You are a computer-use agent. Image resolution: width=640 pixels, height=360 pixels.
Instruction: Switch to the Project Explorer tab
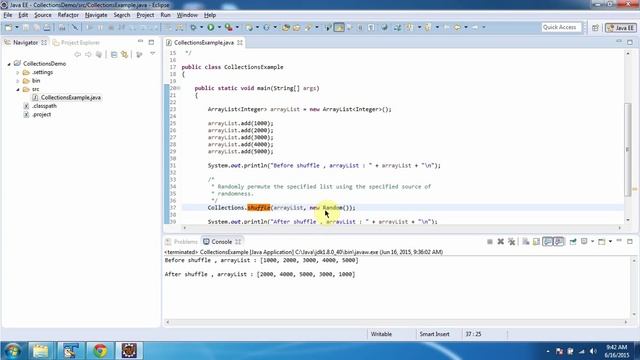[x=76, y=42]
